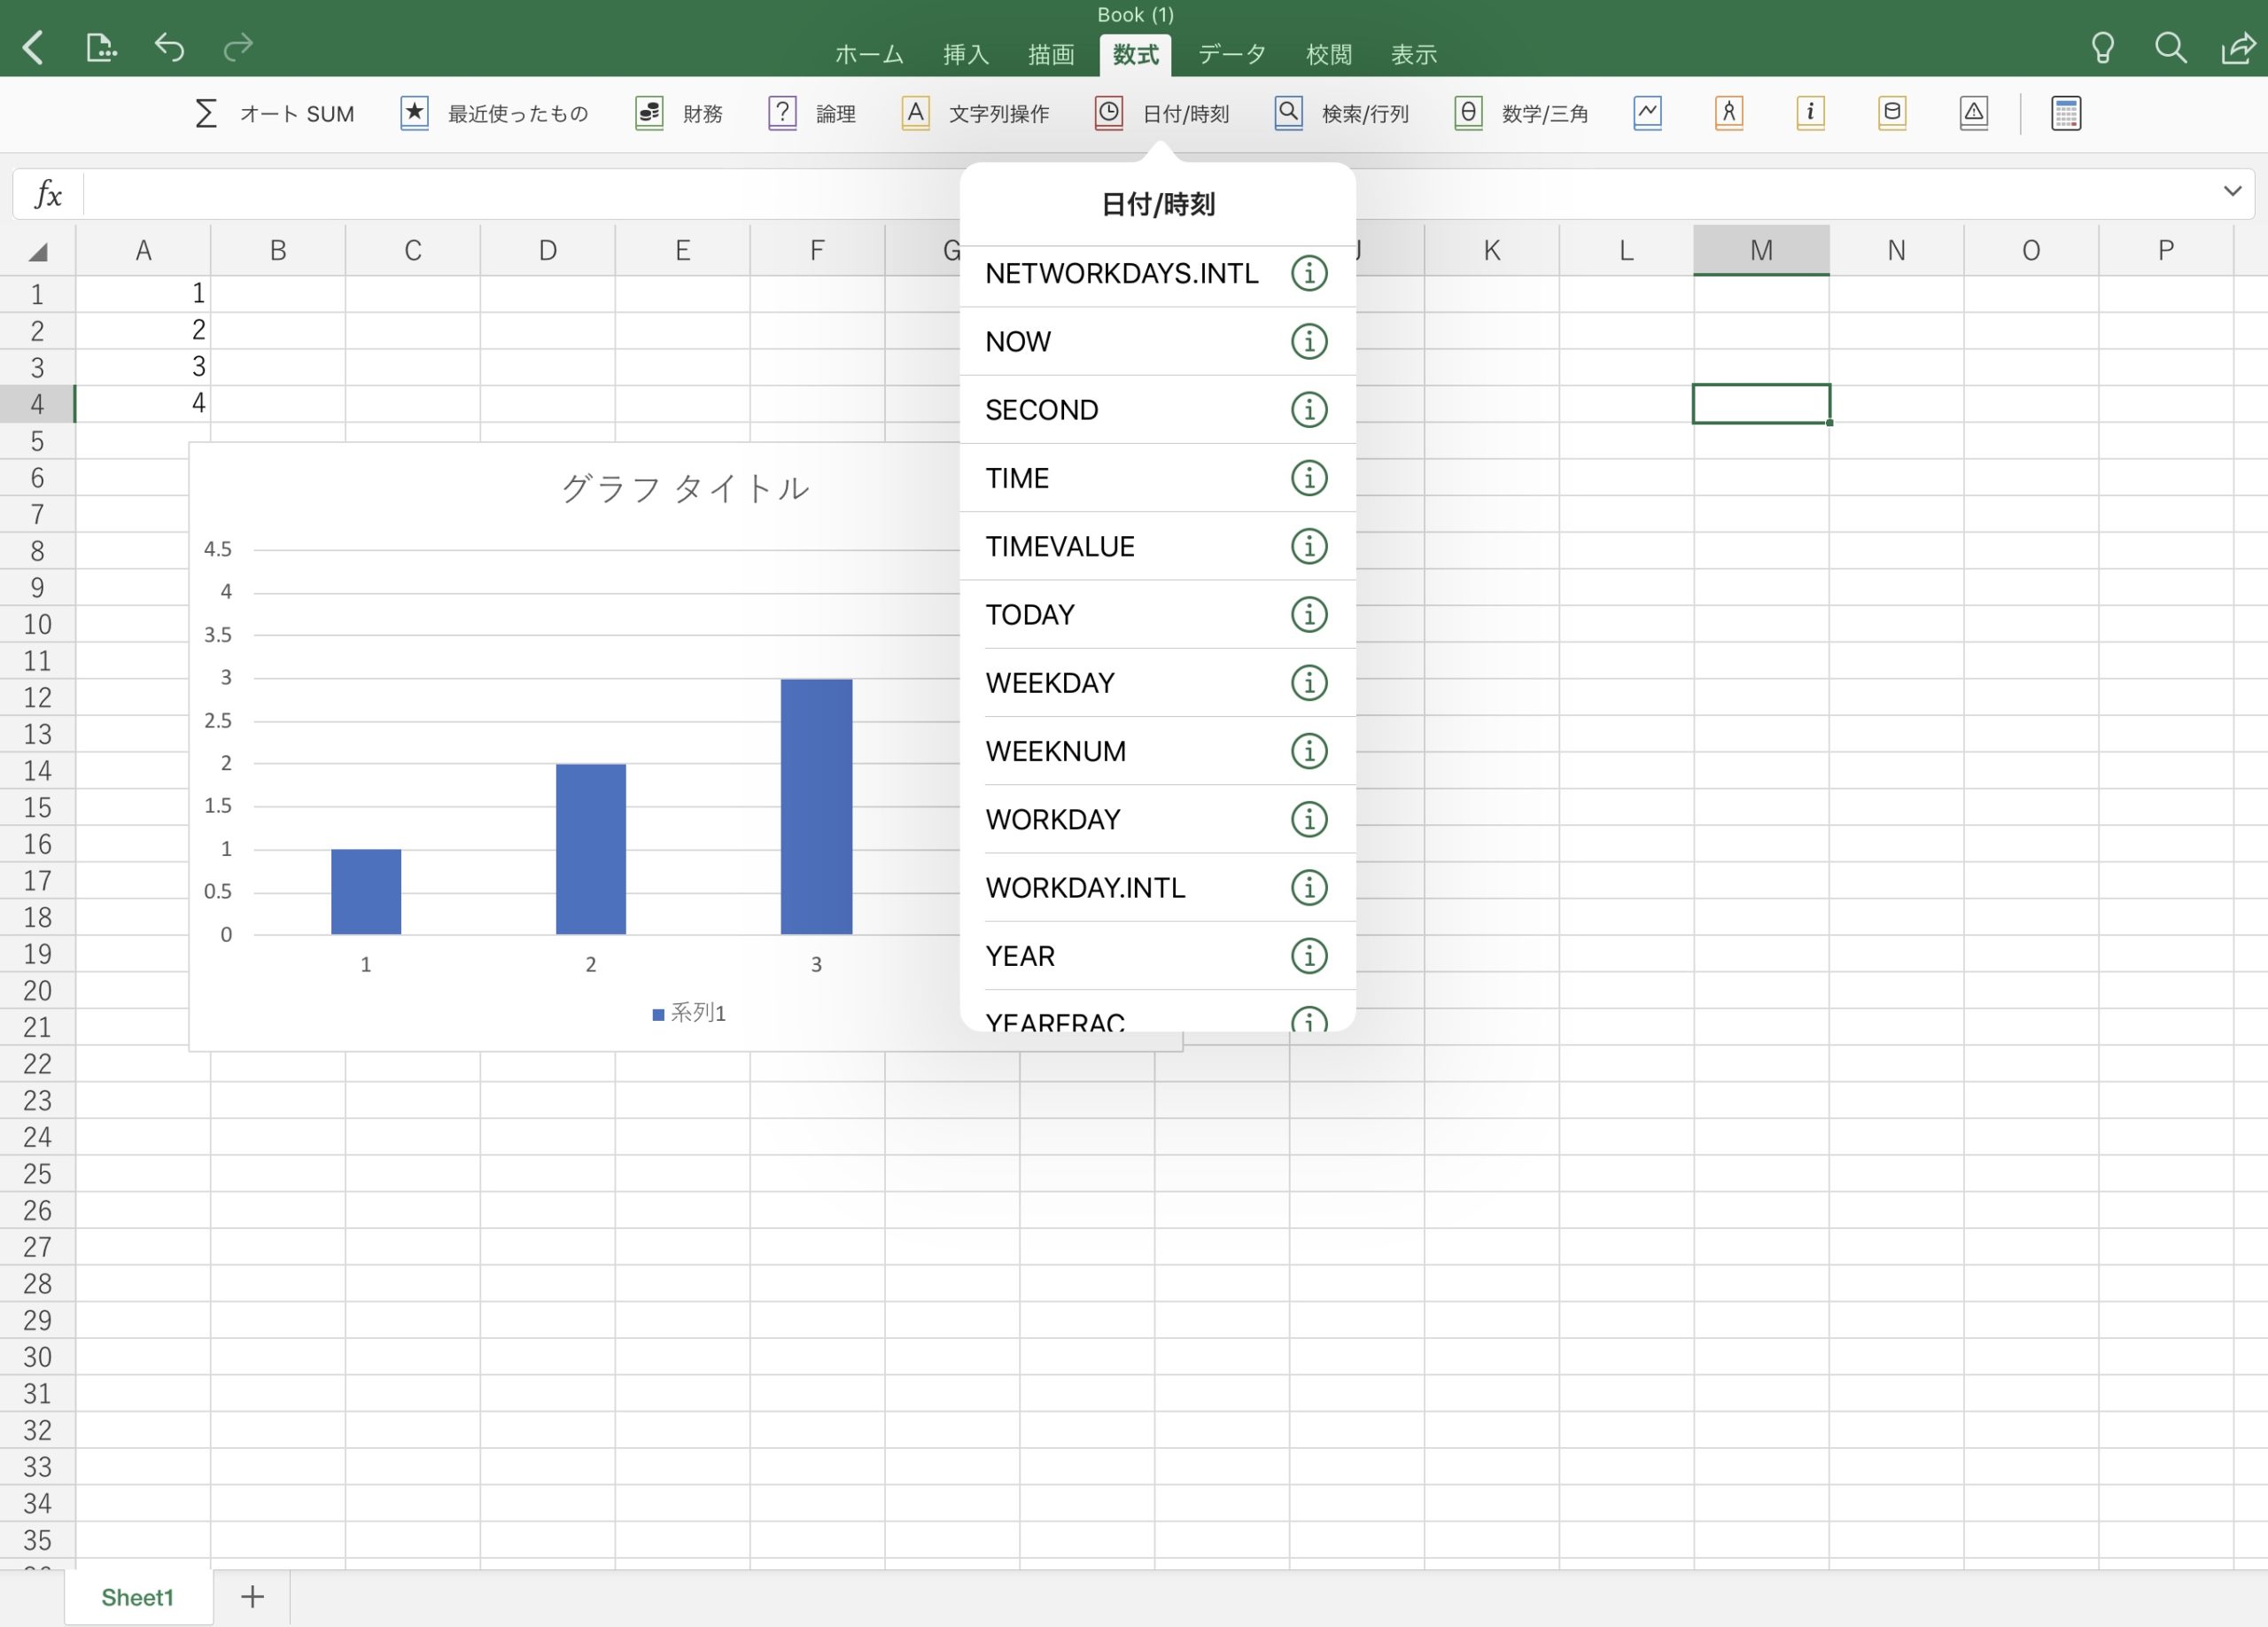
Task: Insert the YEAR function
Action: point(1020,956)
